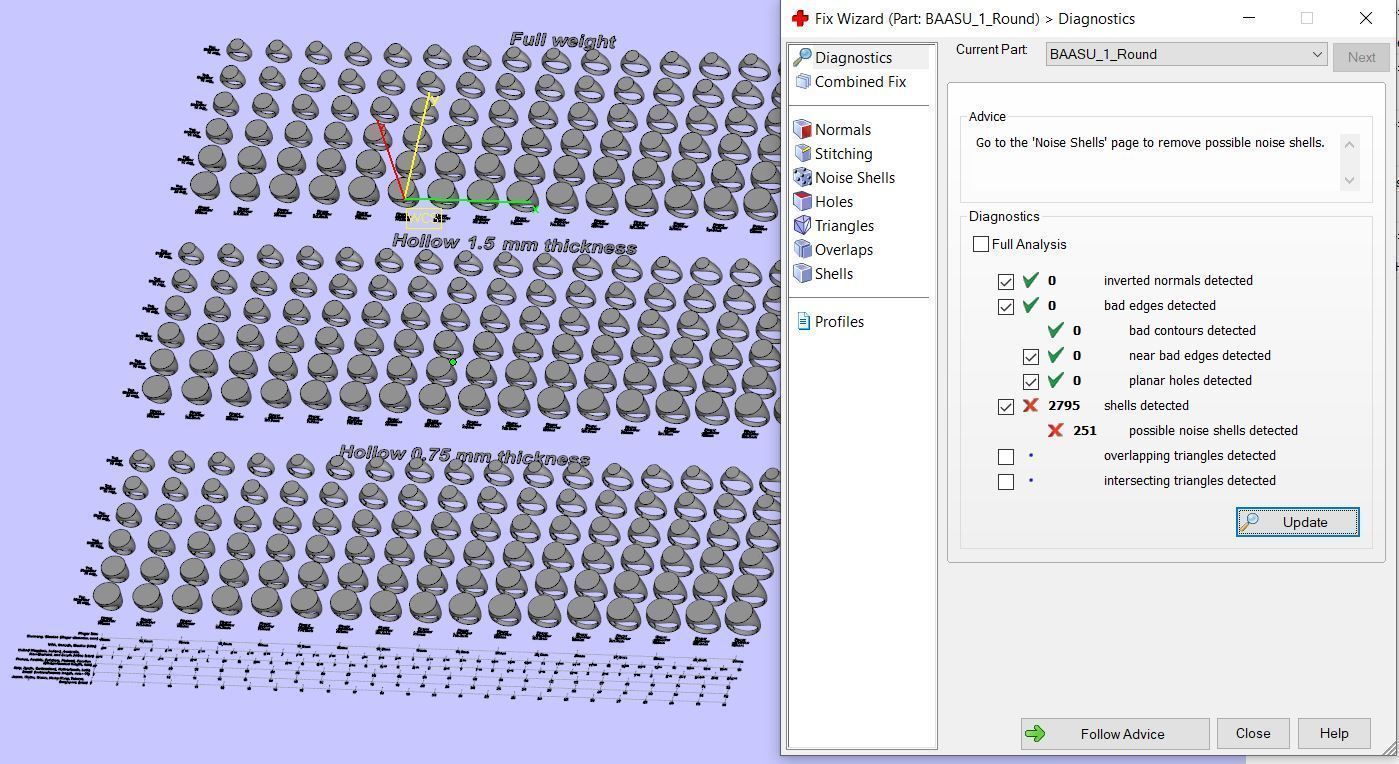Open the Noise Shells page
The image size is (1399, 764).
(x=855, y=178)
